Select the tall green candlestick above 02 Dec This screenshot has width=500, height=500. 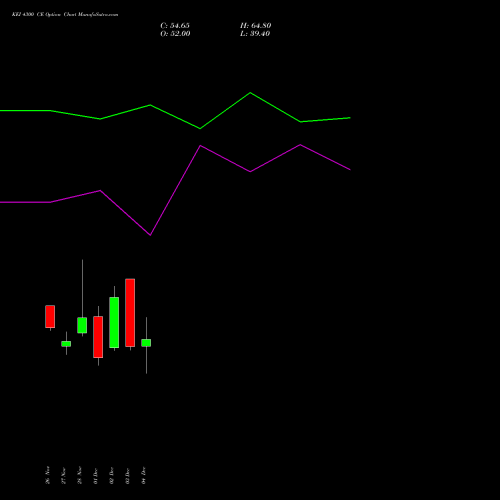click(x=114, y=322)
